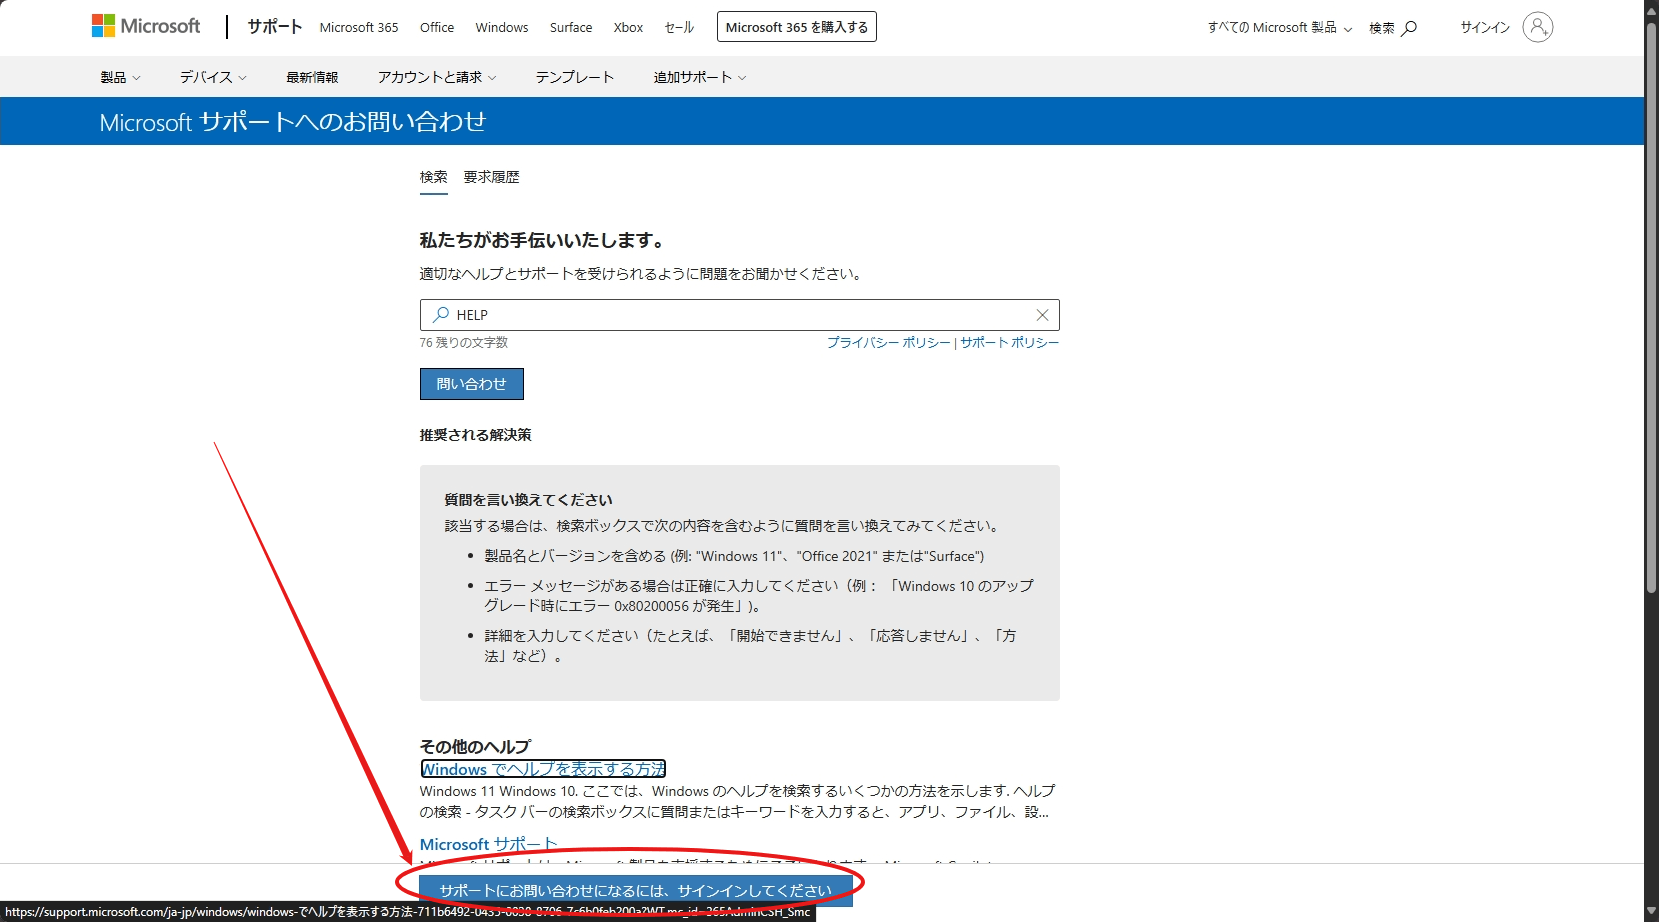Clear the HELP search text with X
This screenshot has width=1659, height=922.
[x=1042, y=315]
